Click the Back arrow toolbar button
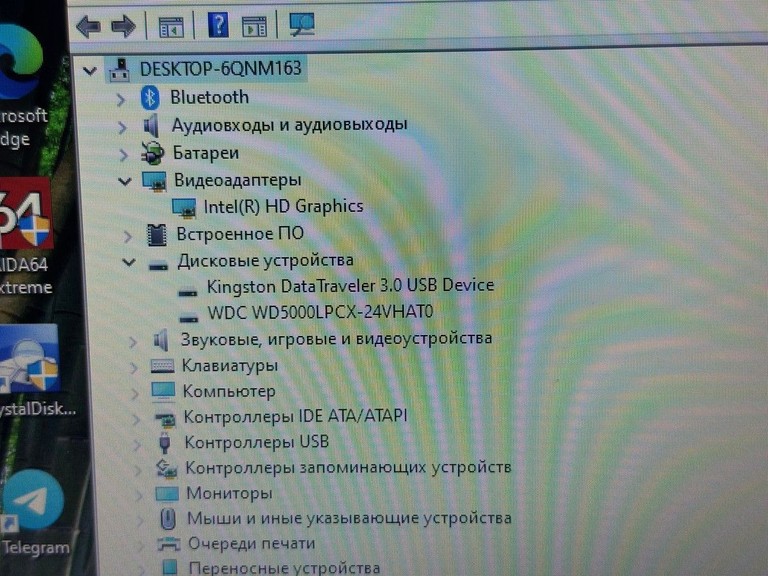 coord(89,26)
